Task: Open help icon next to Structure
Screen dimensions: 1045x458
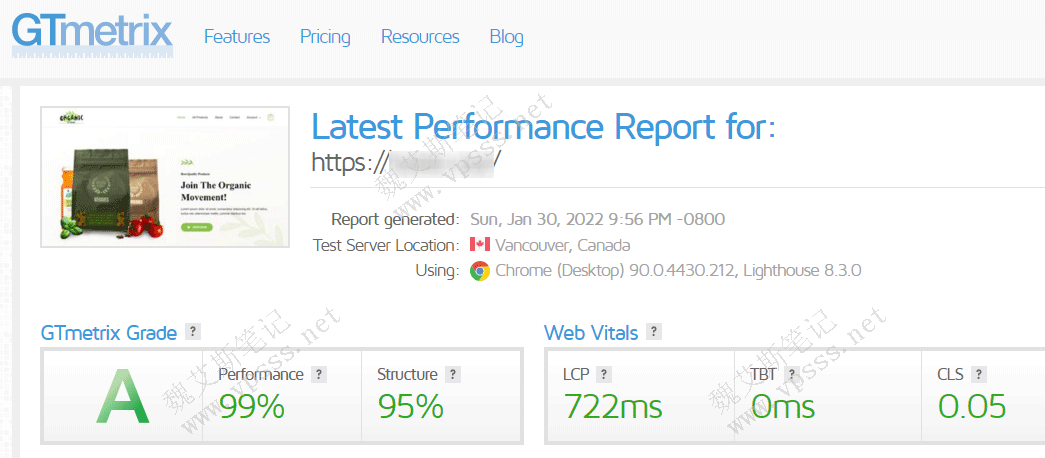Action: point(453,374)
